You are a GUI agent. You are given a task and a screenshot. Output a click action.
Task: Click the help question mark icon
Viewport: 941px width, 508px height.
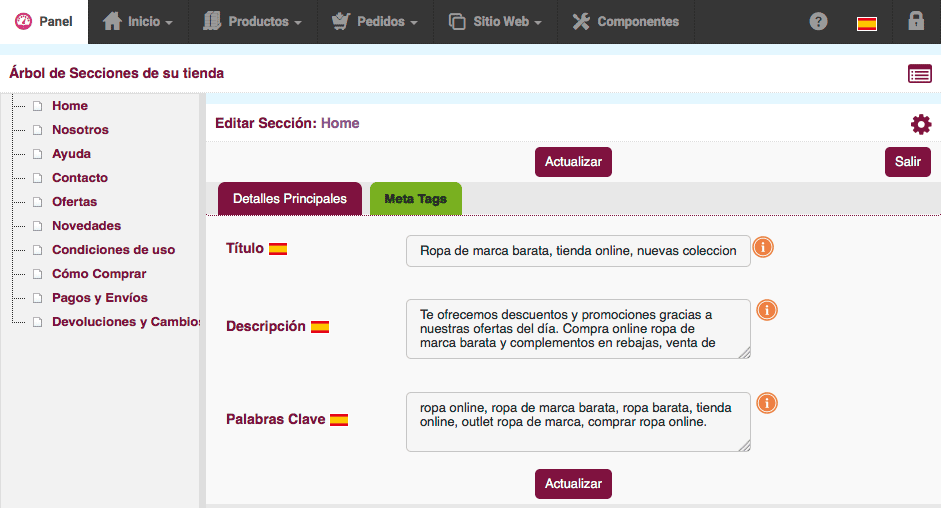(818, 21)
